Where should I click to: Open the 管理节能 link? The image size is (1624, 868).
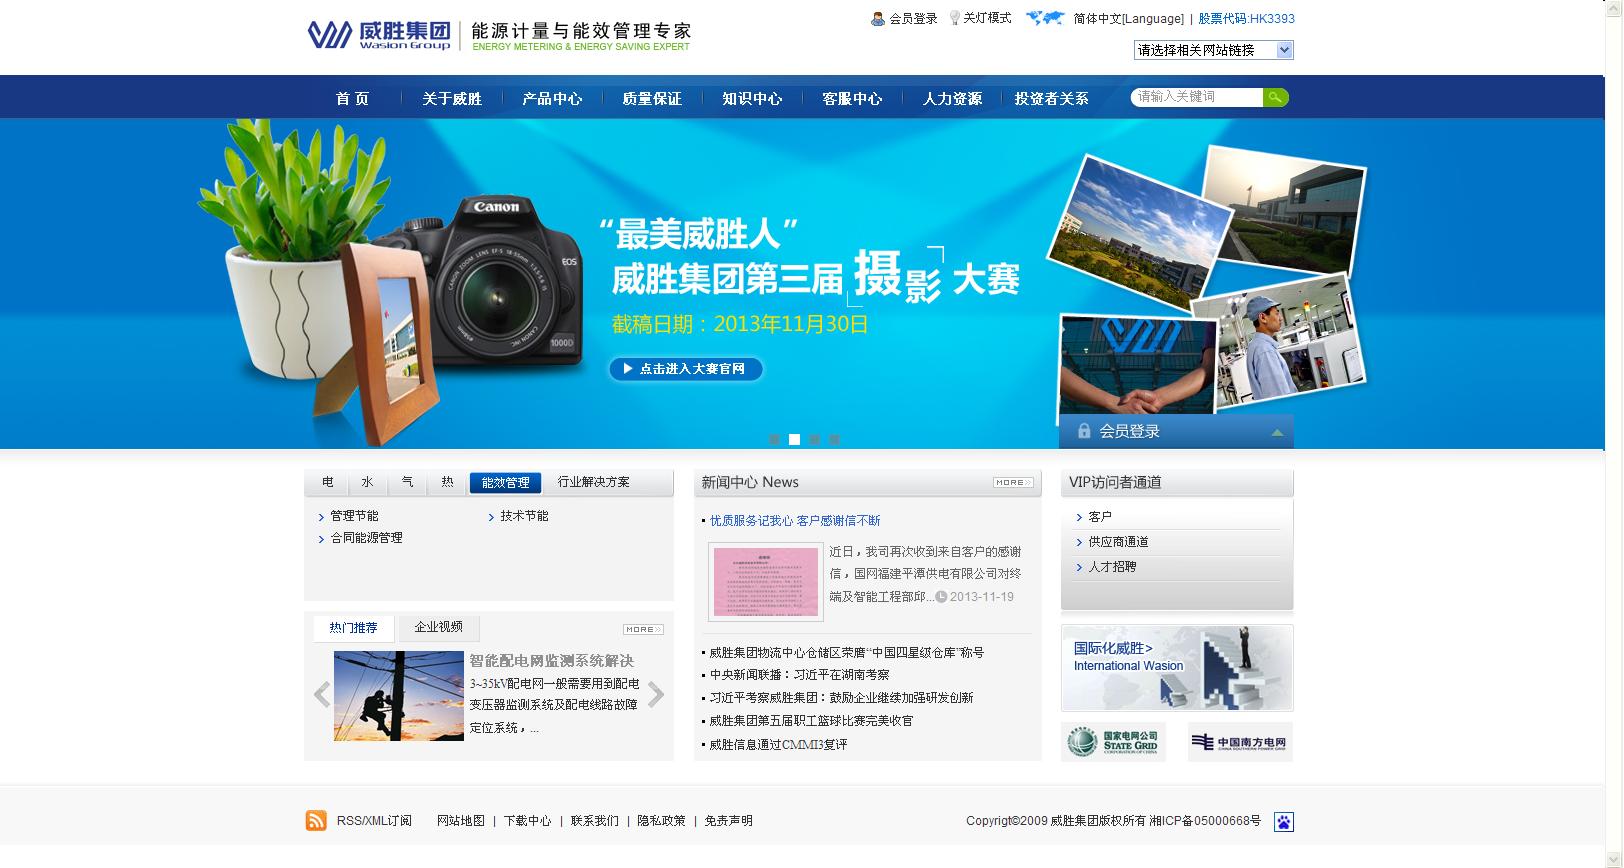pos(355,516)
